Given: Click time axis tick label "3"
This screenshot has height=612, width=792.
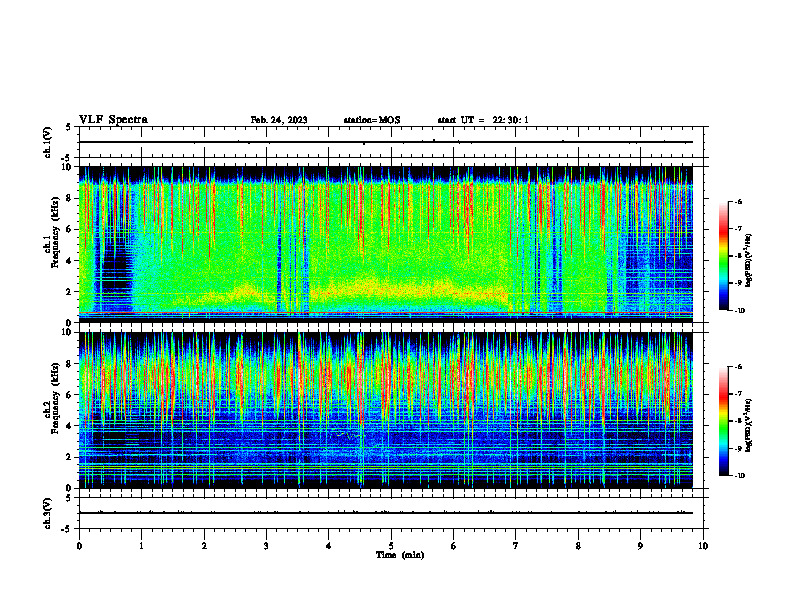Looking at the screenshot, I should coord(266,546).
